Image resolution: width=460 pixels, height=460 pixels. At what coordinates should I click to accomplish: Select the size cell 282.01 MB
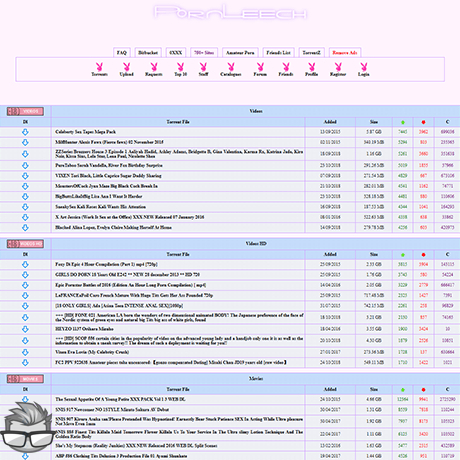pos(374,186)
